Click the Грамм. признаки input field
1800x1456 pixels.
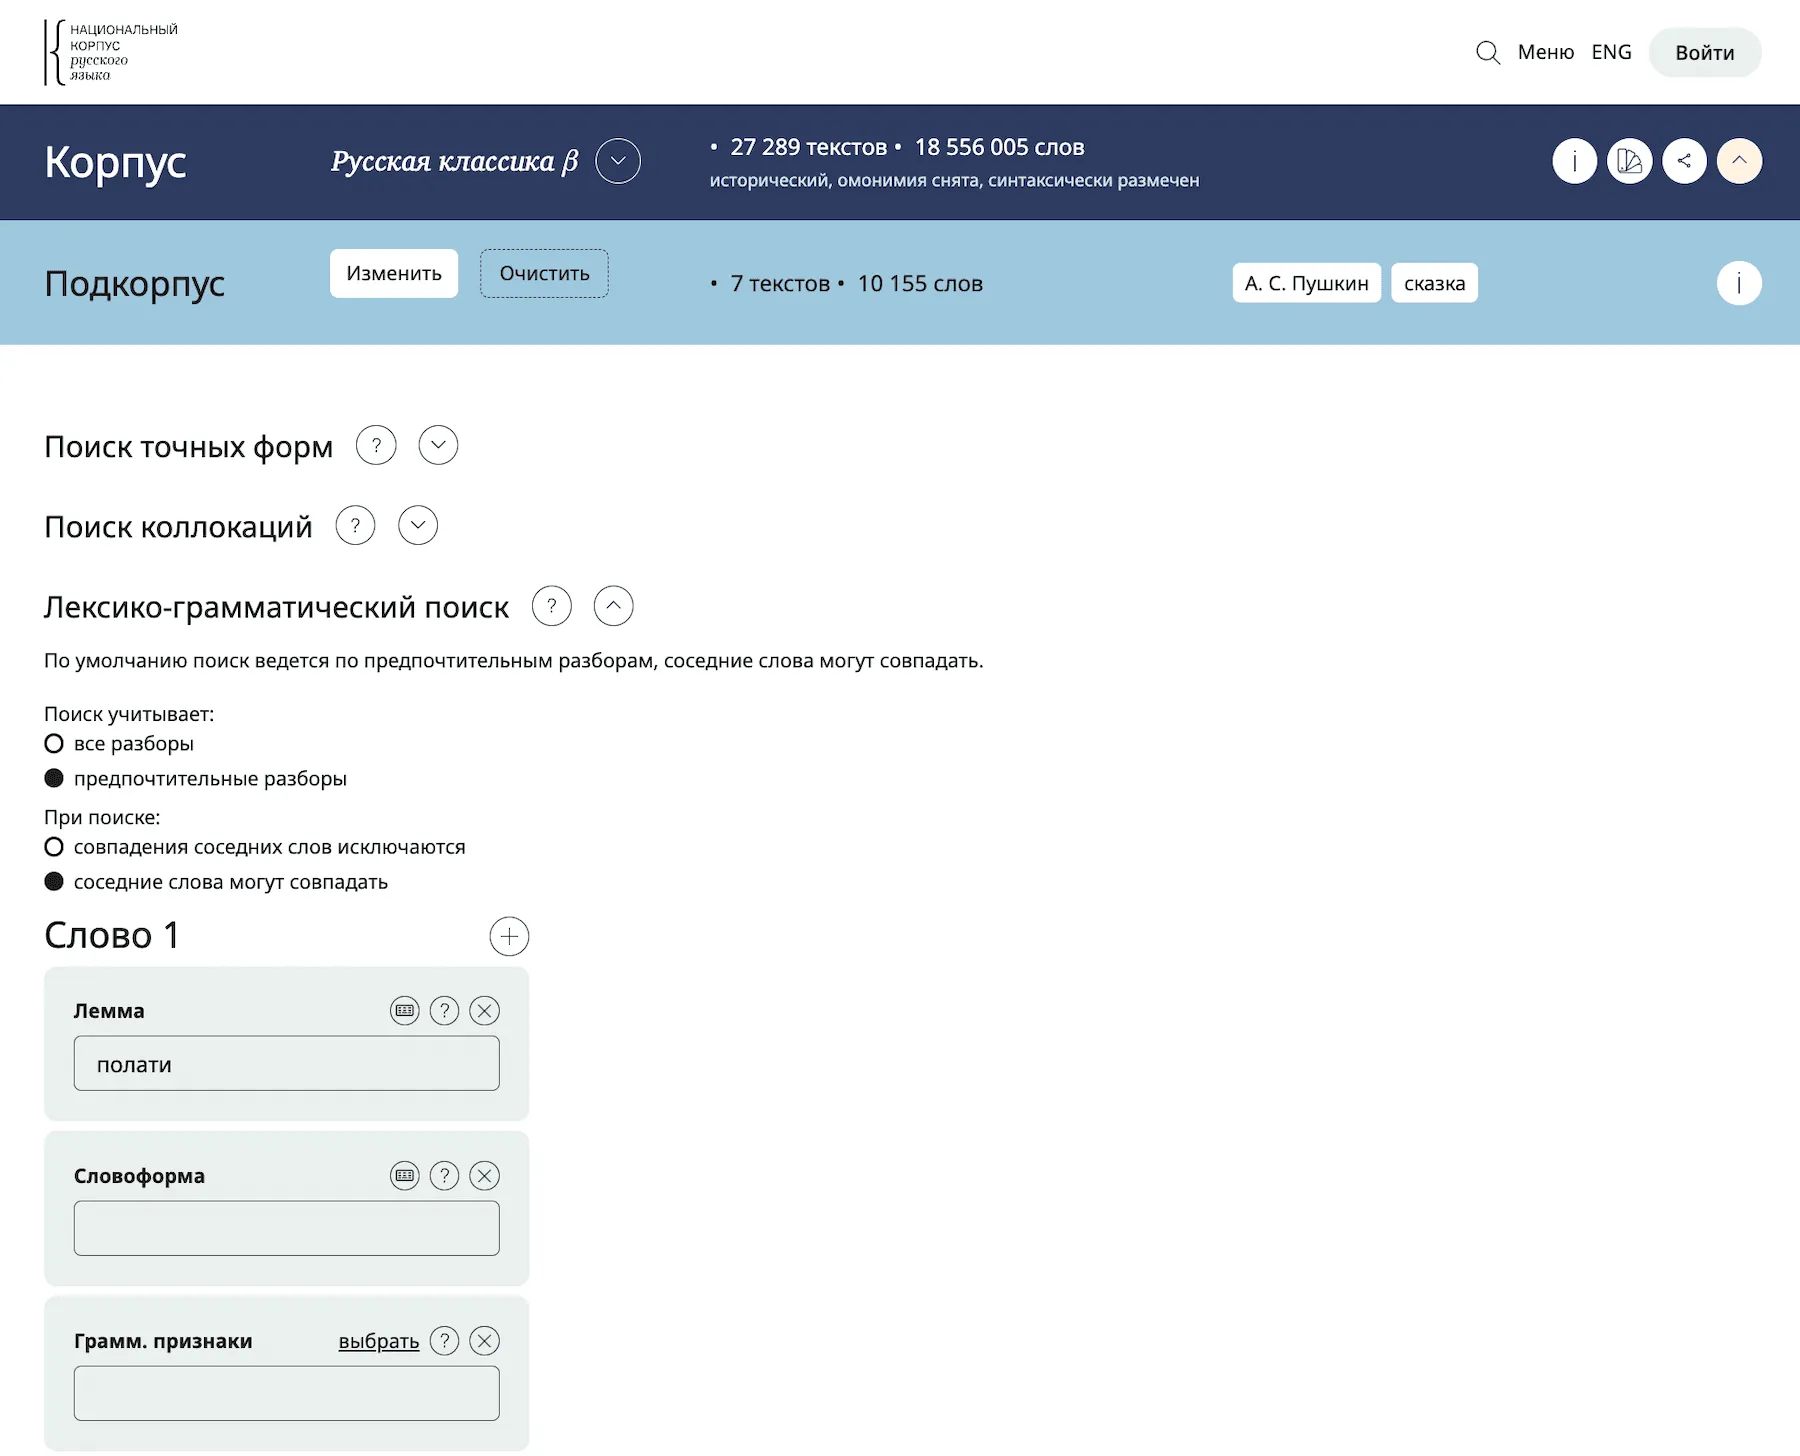286,1393
